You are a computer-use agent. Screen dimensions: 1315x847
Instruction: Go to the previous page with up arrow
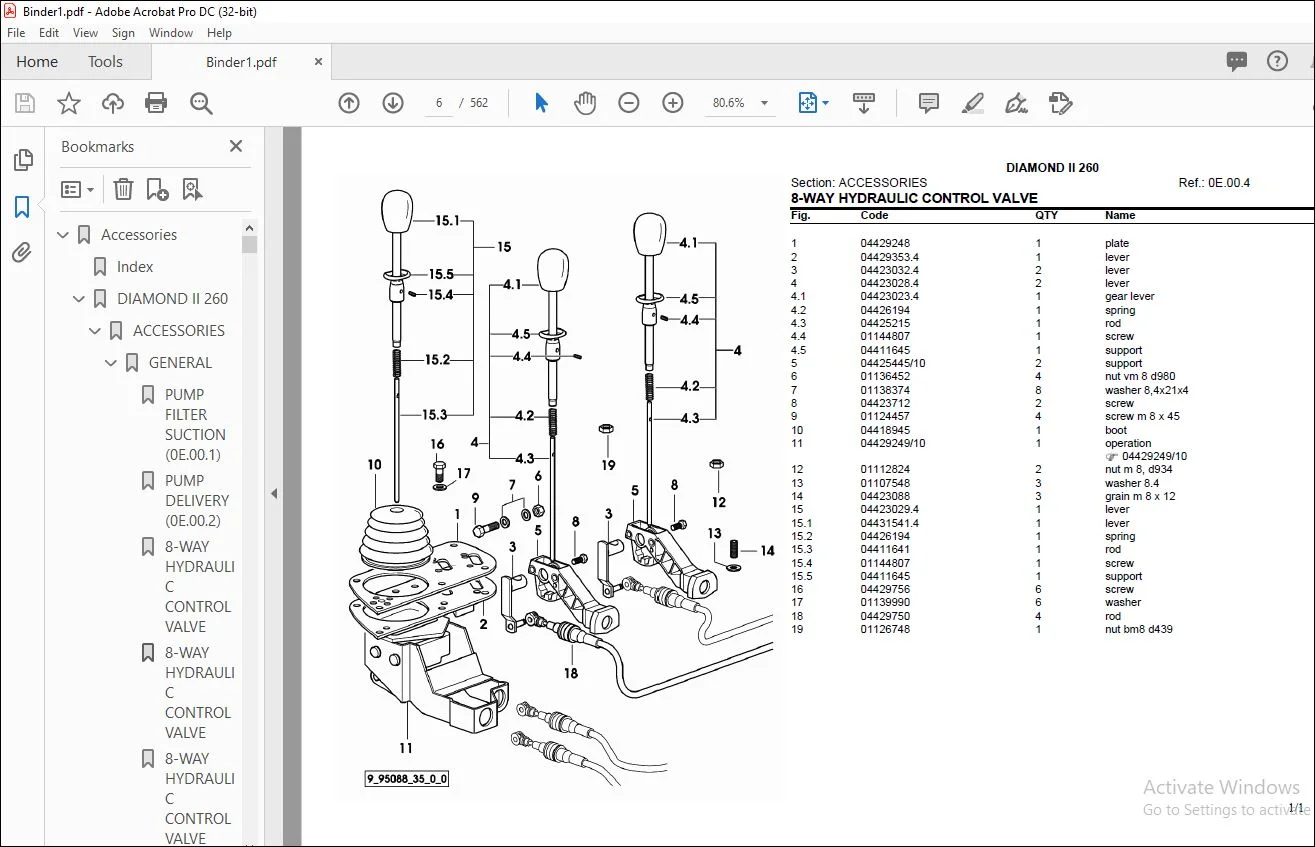tap(349, 103)
